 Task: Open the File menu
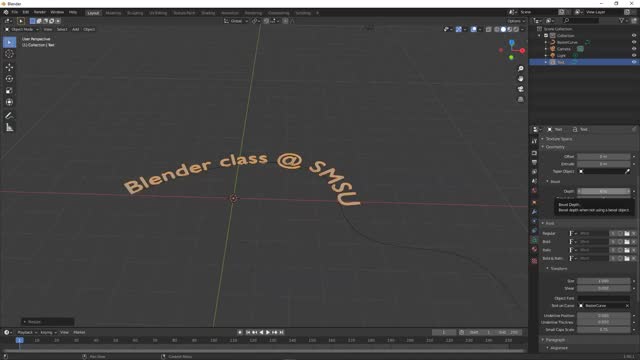click(x=15, y=12)
